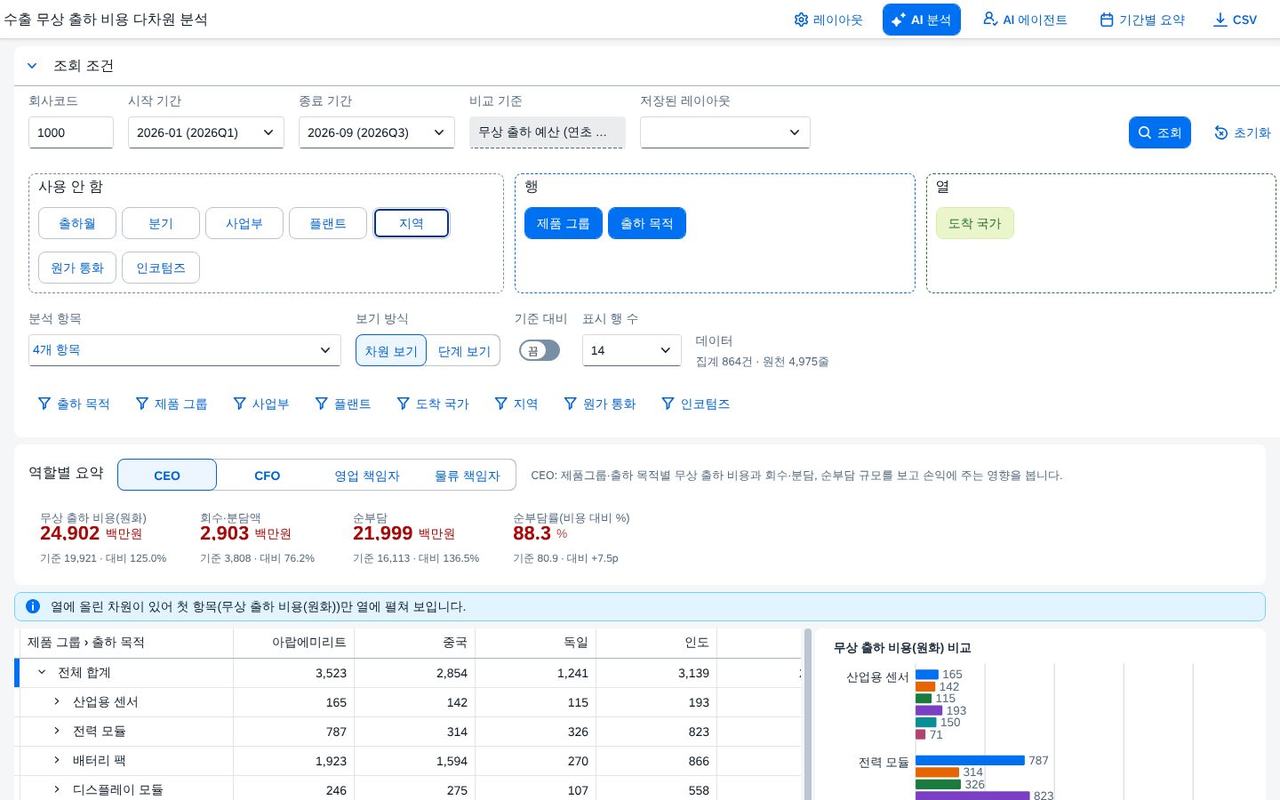Select the 분기 dimension chip

tap(161, 224)
